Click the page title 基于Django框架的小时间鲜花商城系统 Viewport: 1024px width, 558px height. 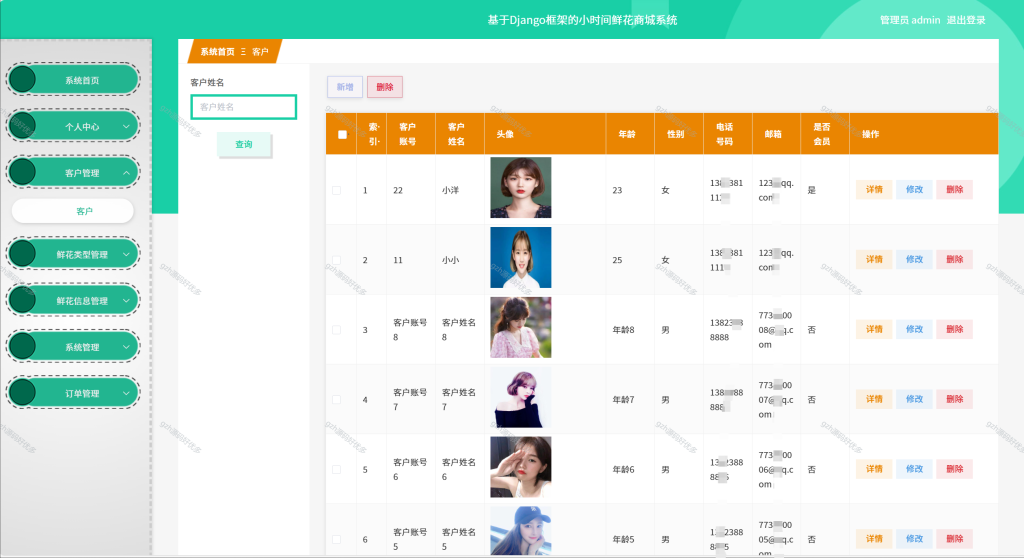click(x=582, y=20)
